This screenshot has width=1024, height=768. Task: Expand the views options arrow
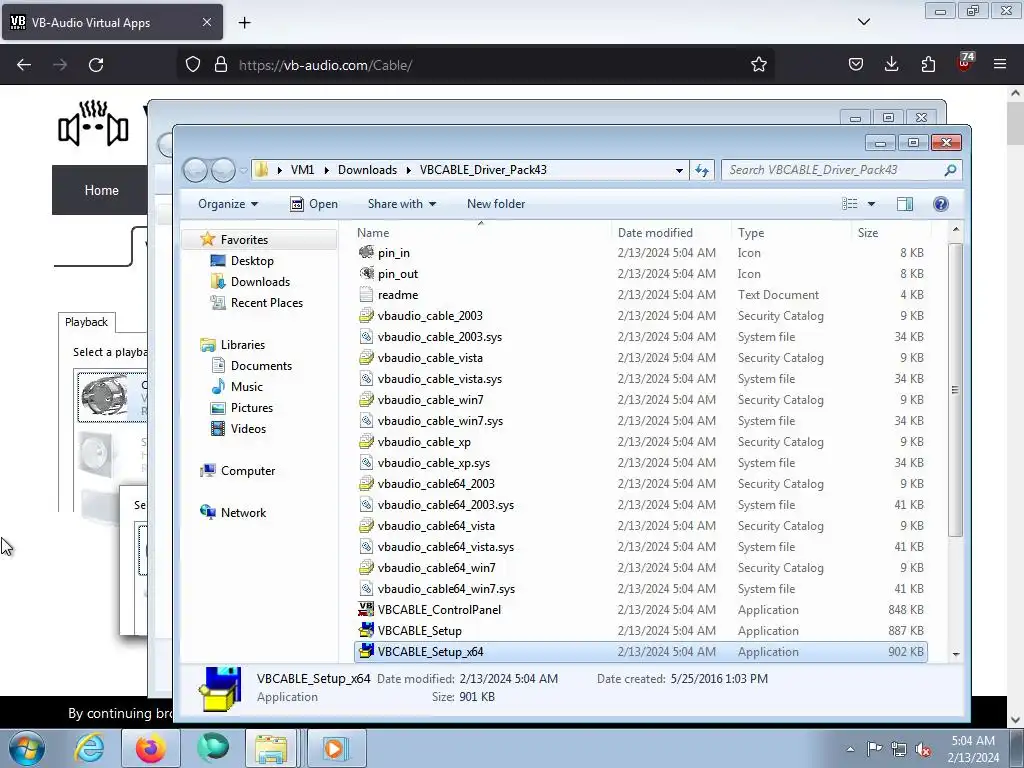[871, 204]
